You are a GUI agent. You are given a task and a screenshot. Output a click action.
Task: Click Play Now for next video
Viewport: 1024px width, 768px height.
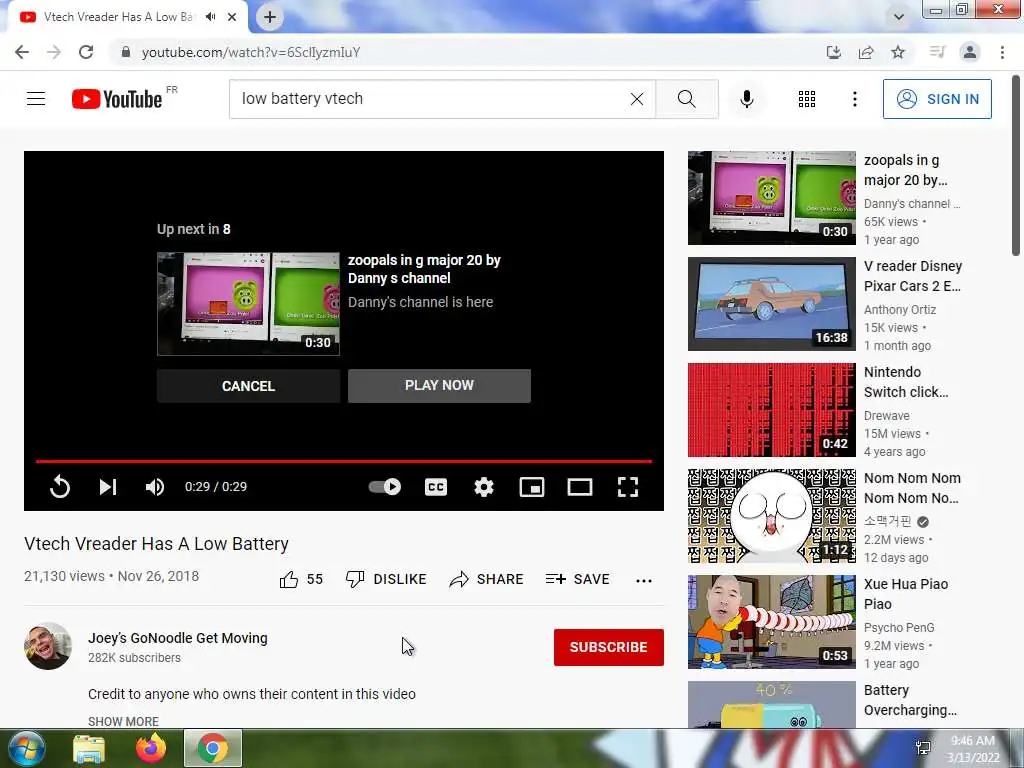tap(439, 385)
